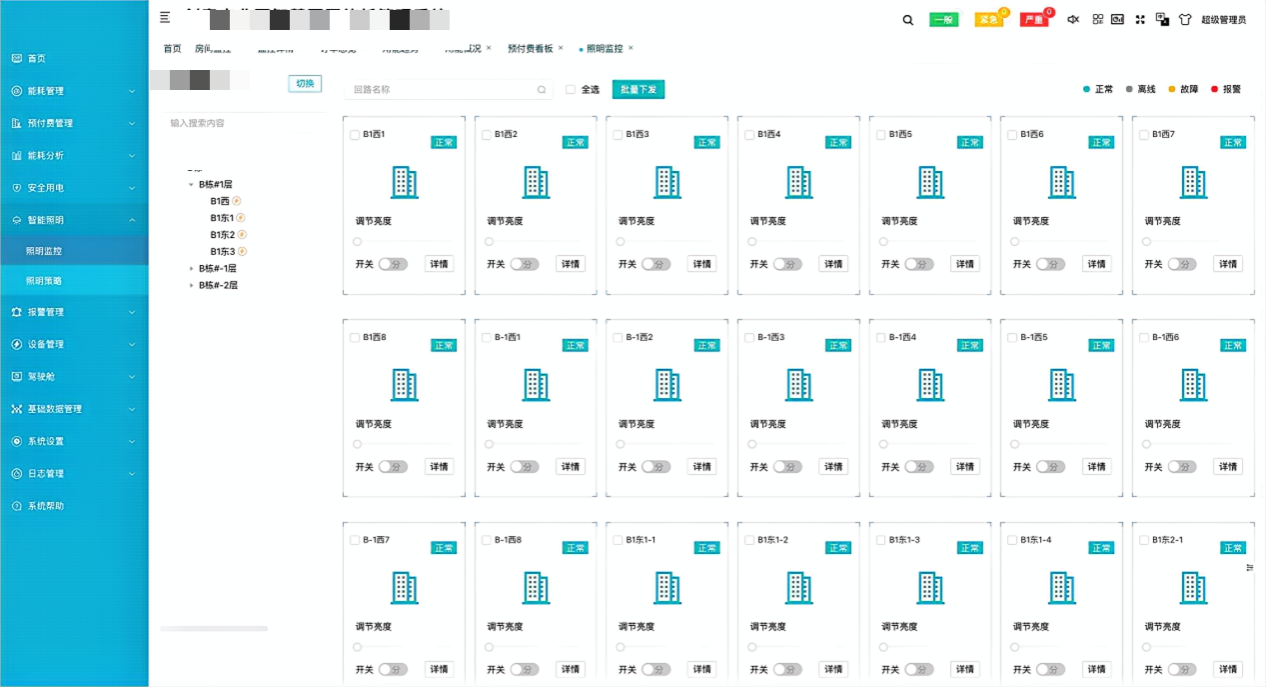Open 详情 details for circuit B1东1-1
Image resolution: width=1266 pixels, height=687 pixels.
(701, 668)
